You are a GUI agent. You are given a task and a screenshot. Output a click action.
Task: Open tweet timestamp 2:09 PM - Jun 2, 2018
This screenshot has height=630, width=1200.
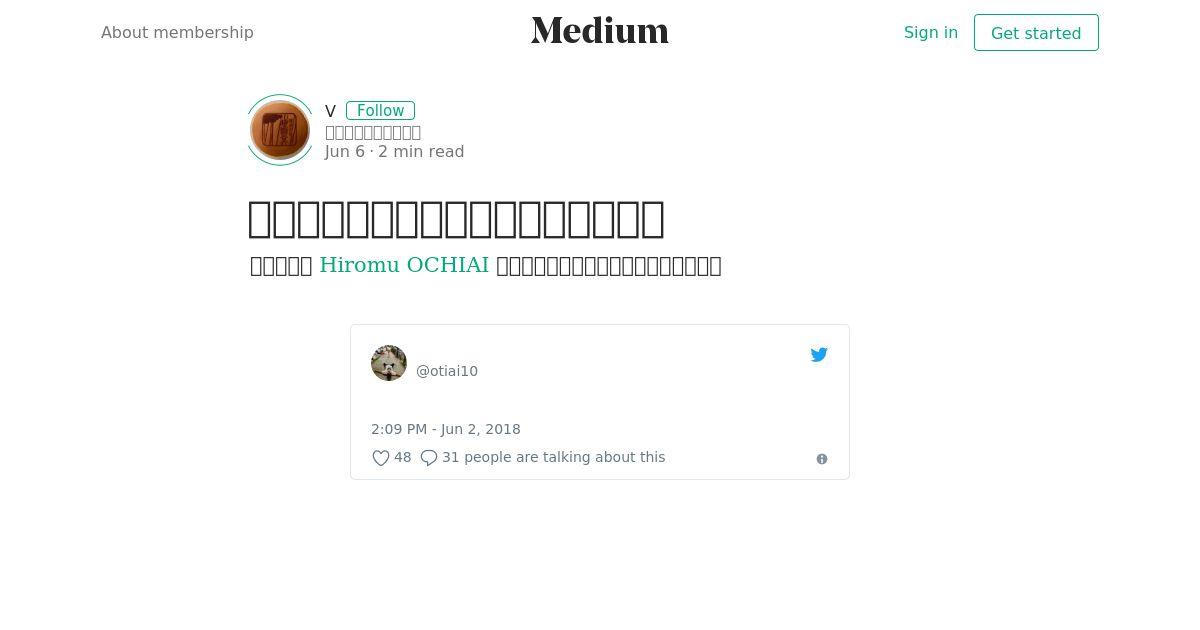[x=446, y=429]
